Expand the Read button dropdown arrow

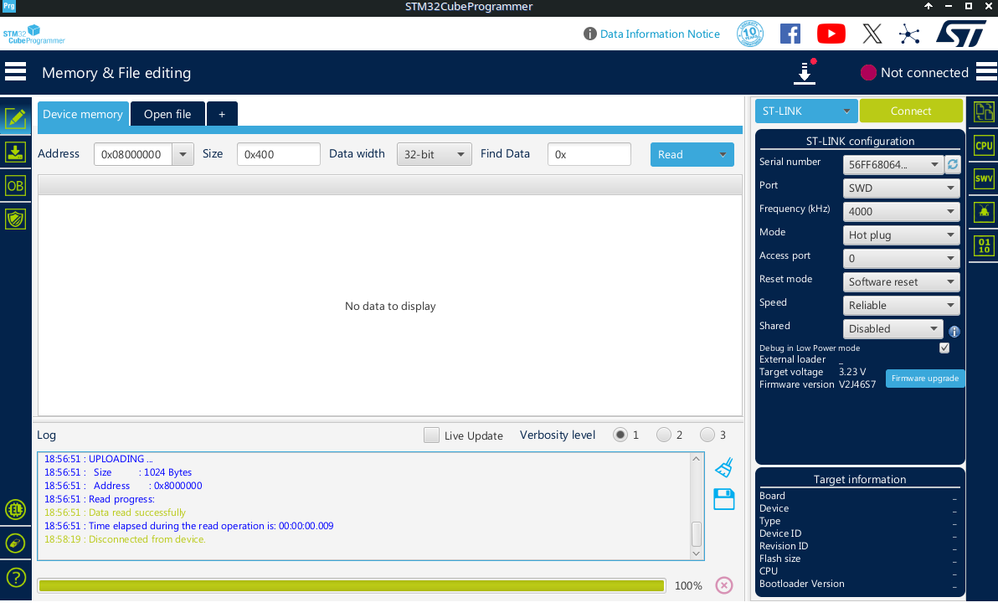[x=722, y=155]
